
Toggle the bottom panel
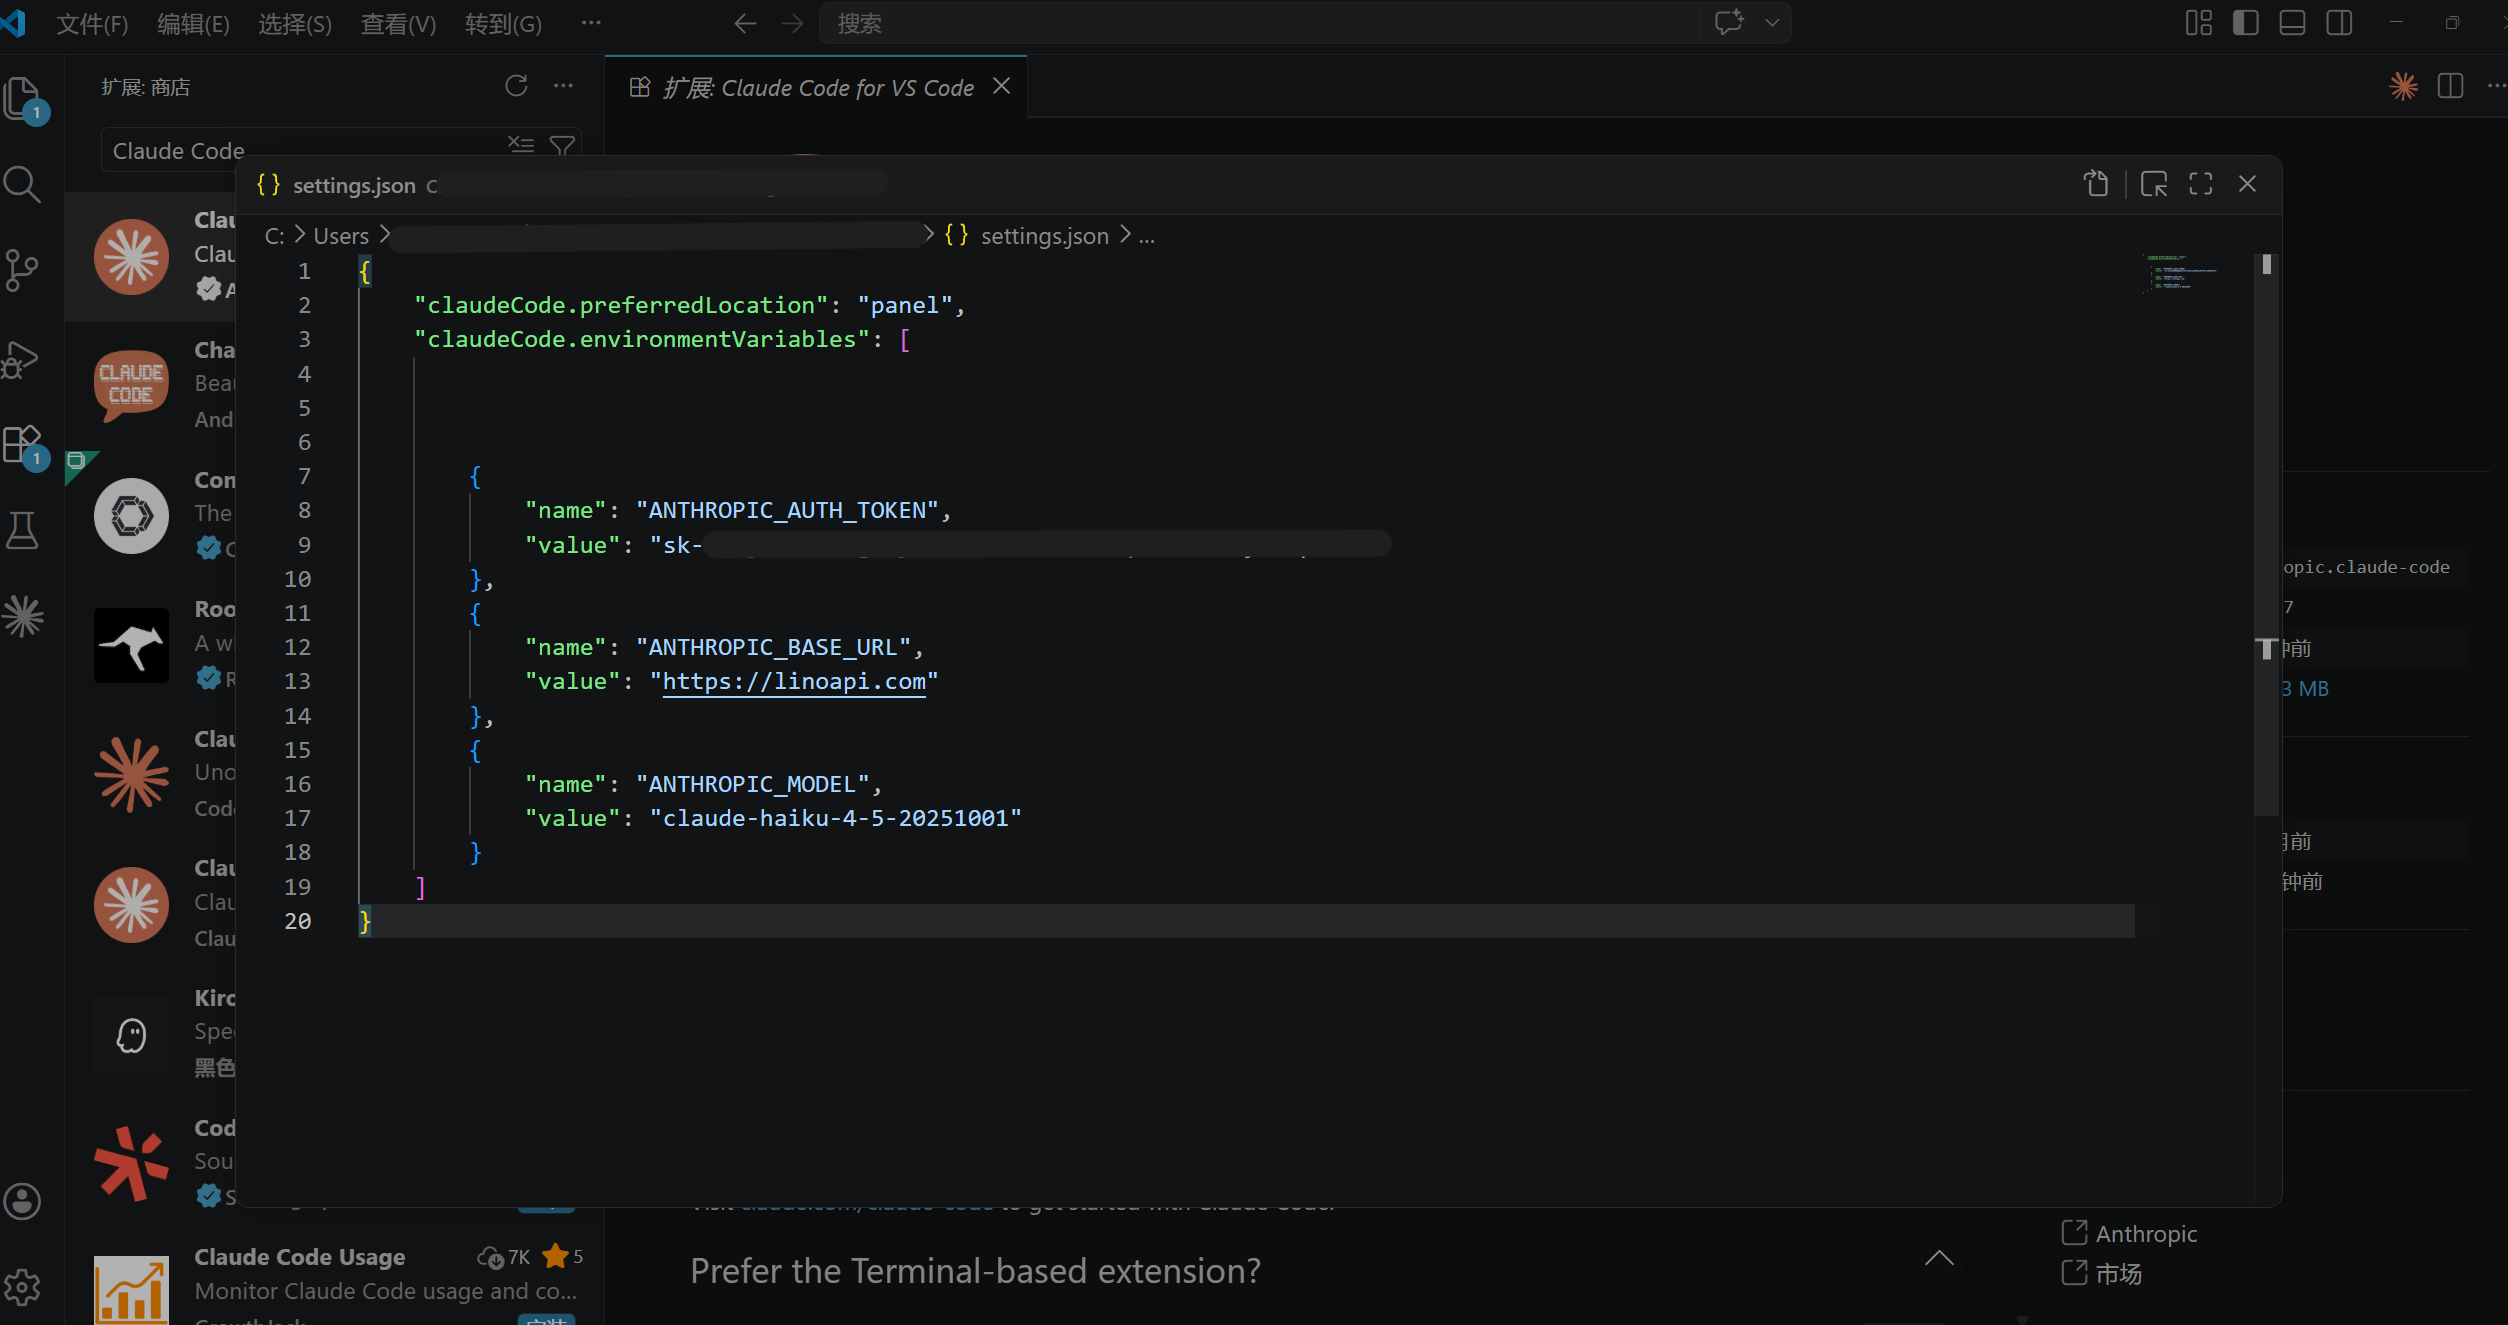click(2293, 23)
